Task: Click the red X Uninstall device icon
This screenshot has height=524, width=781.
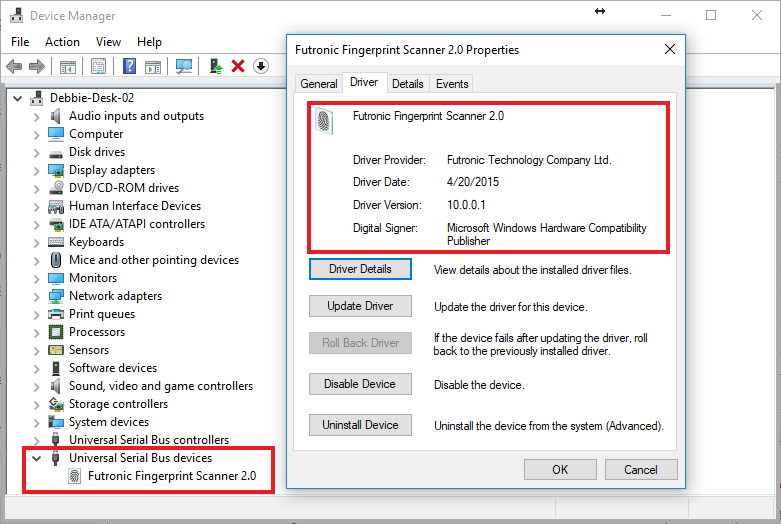Action: coord(238,66)
